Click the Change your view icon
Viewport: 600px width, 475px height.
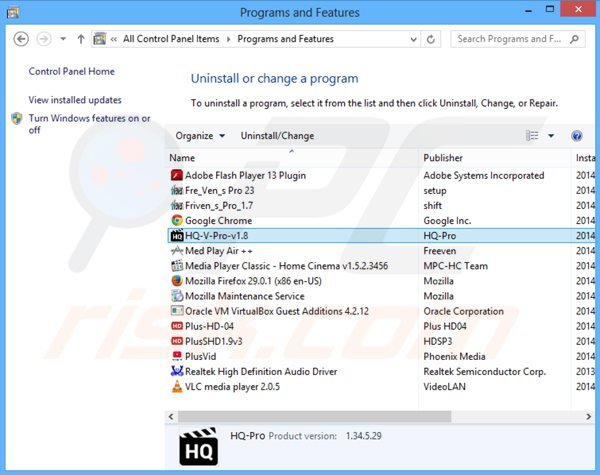[532, 136]
